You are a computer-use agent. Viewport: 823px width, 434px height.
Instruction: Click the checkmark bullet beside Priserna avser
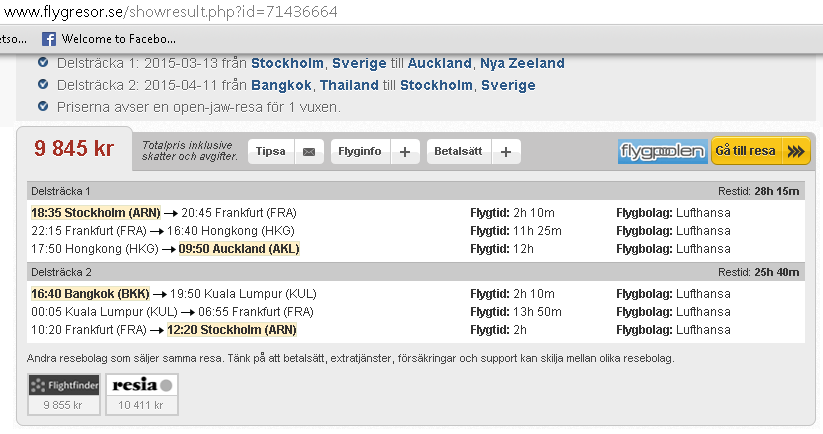pyautogui.click(x=42, y=106)
